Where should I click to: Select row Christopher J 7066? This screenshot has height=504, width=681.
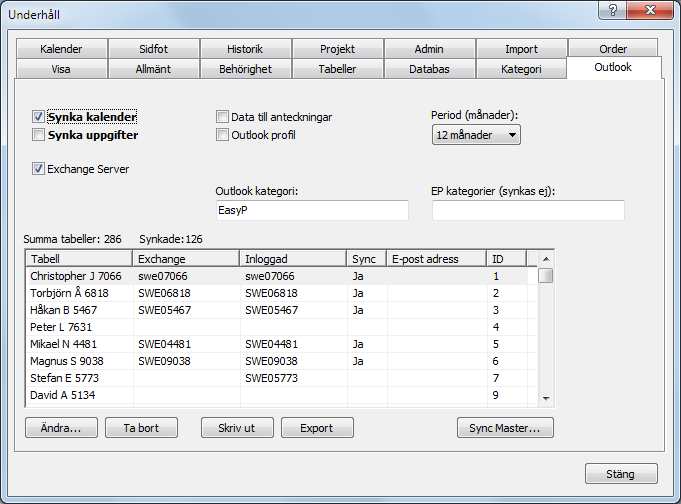pos(281,276)
